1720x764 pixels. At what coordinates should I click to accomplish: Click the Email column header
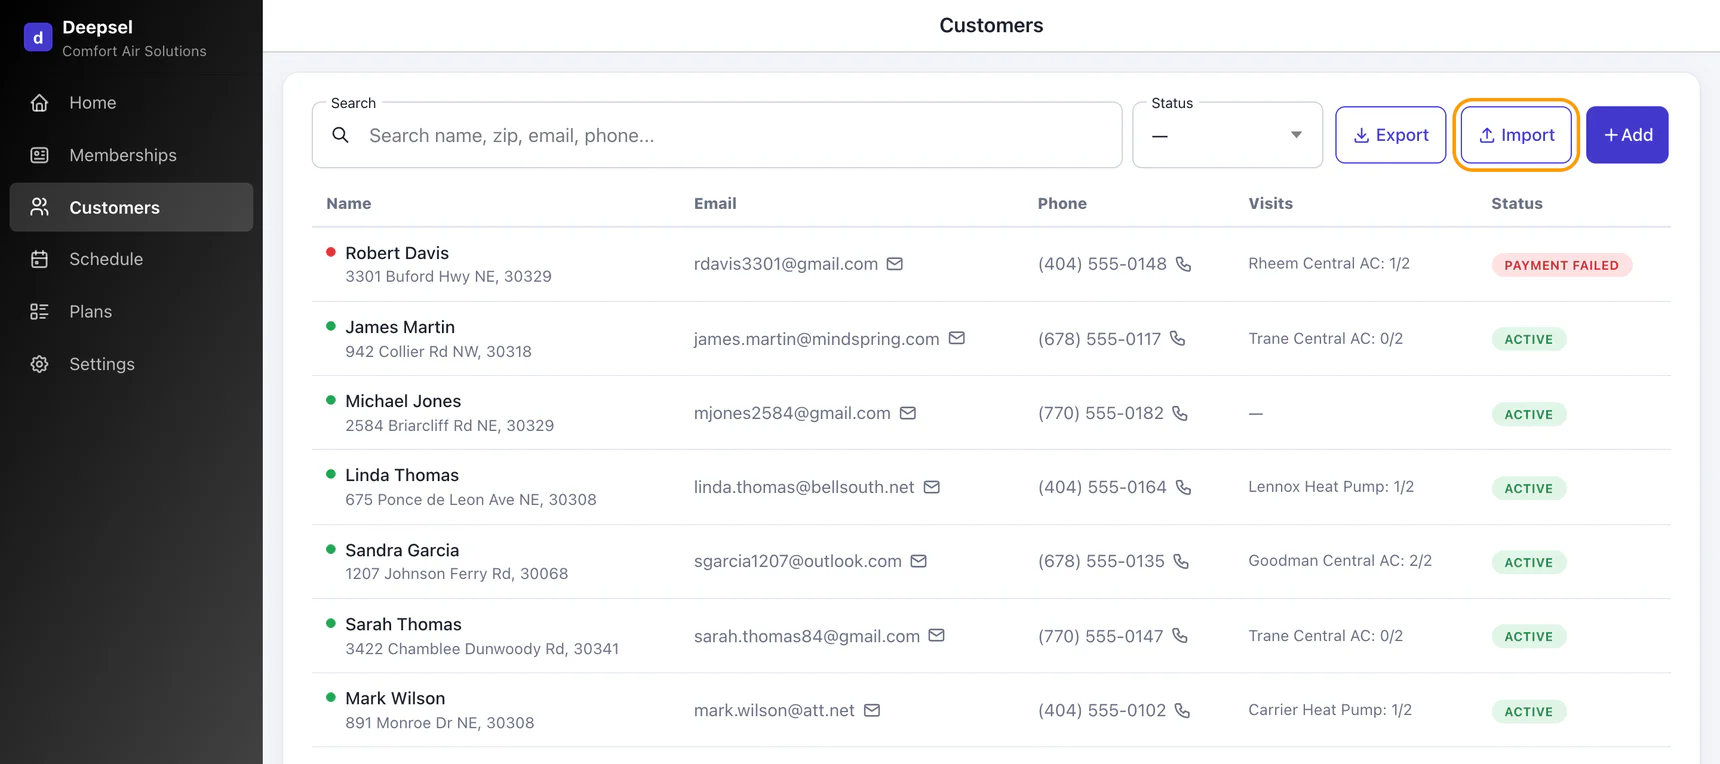coord(715,203)
